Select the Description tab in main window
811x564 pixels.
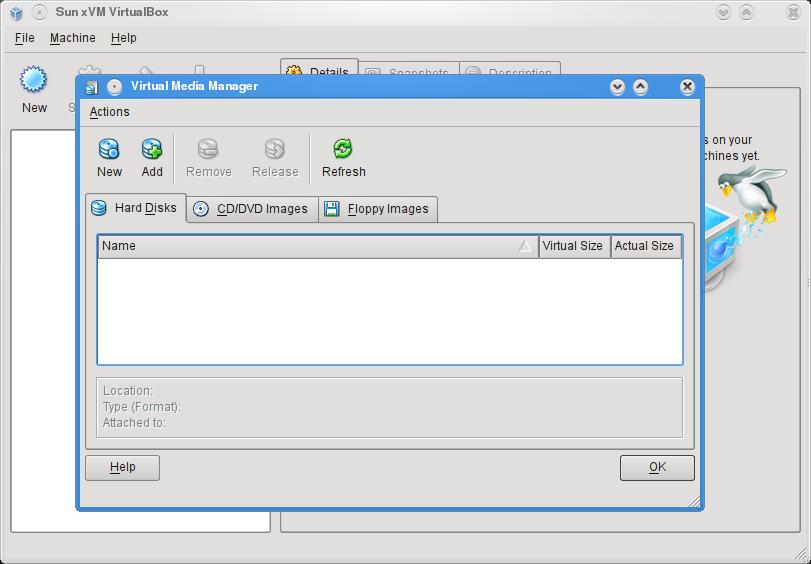click(x=510, y=70)
